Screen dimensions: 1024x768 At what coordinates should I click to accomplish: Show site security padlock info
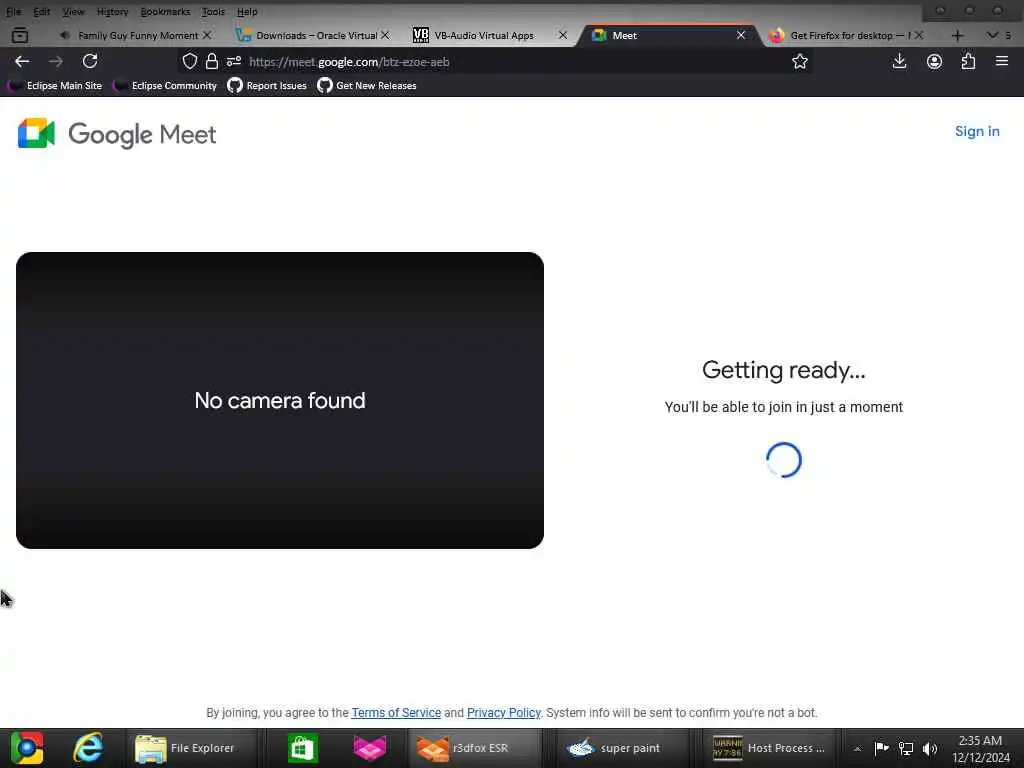(212, 61)
